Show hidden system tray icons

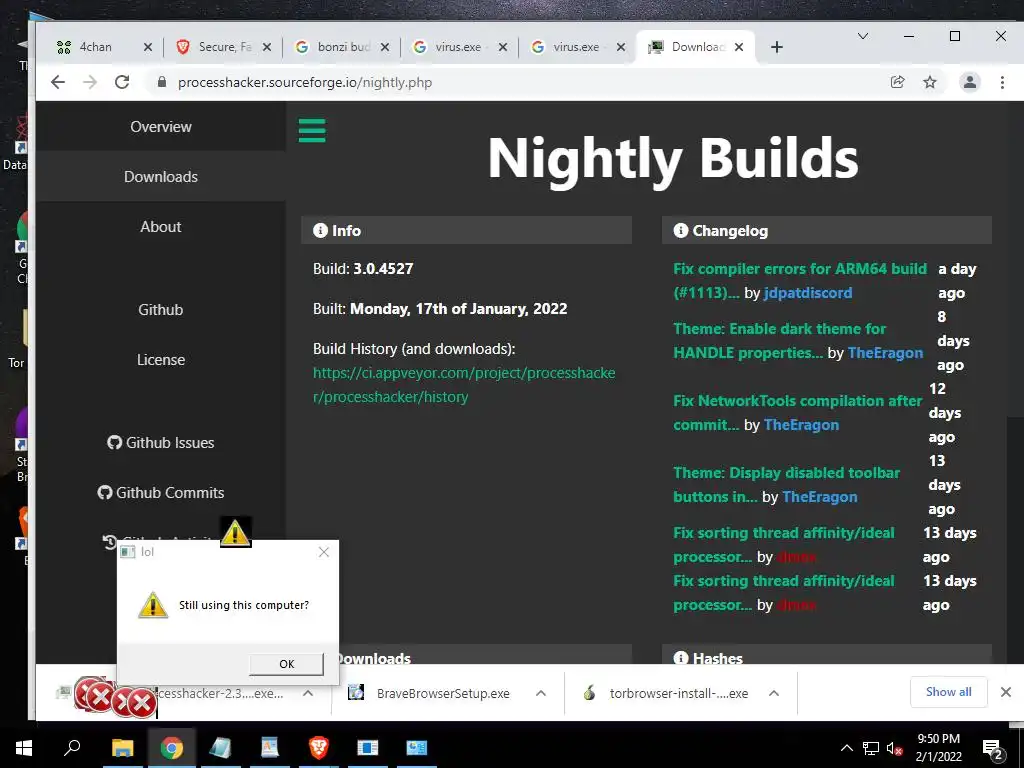point(846,748)
